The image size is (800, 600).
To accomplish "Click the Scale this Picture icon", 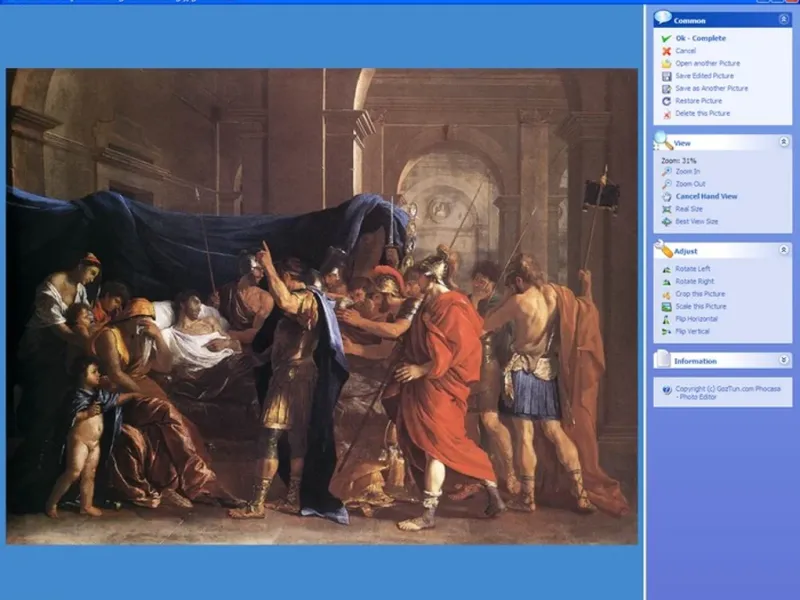I will [x=666, y=307].
